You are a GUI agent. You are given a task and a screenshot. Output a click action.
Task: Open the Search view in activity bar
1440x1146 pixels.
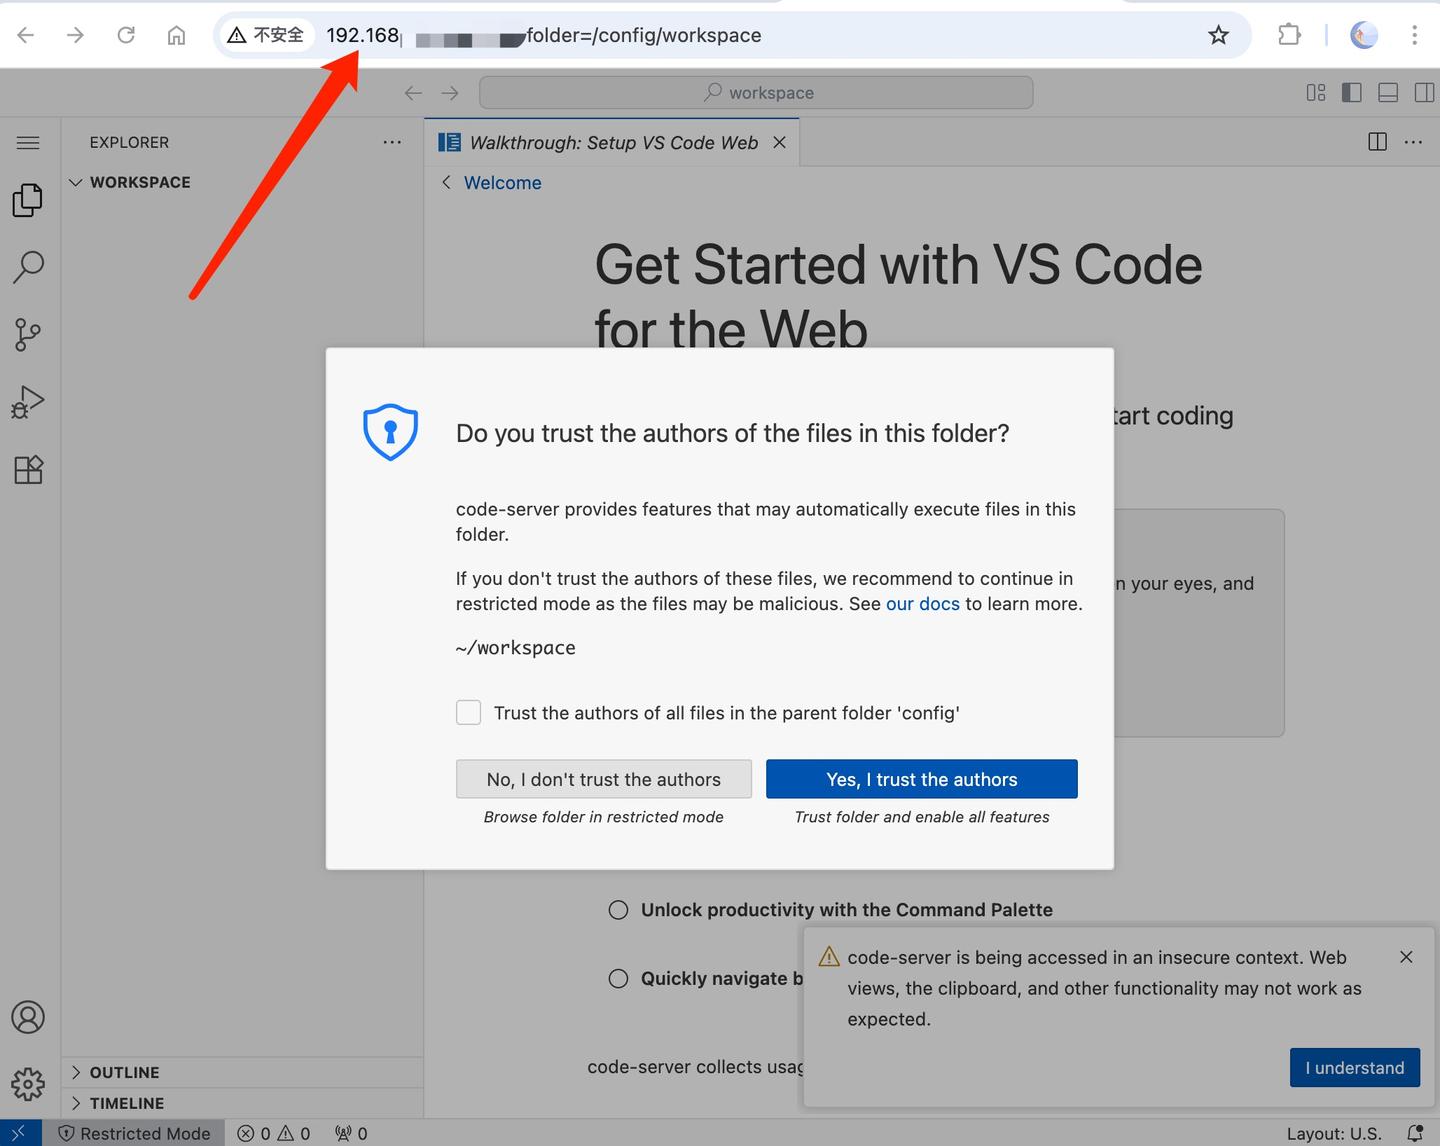(x=28, y=267)
